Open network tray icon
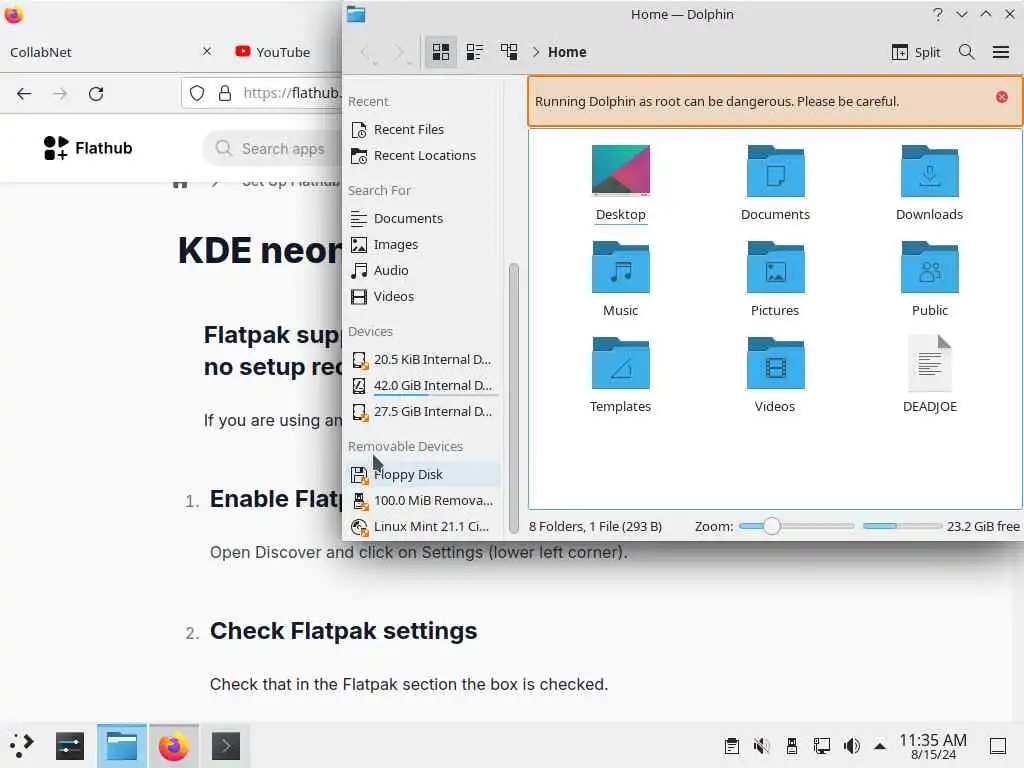1024x768 pixels. [822, 745]
